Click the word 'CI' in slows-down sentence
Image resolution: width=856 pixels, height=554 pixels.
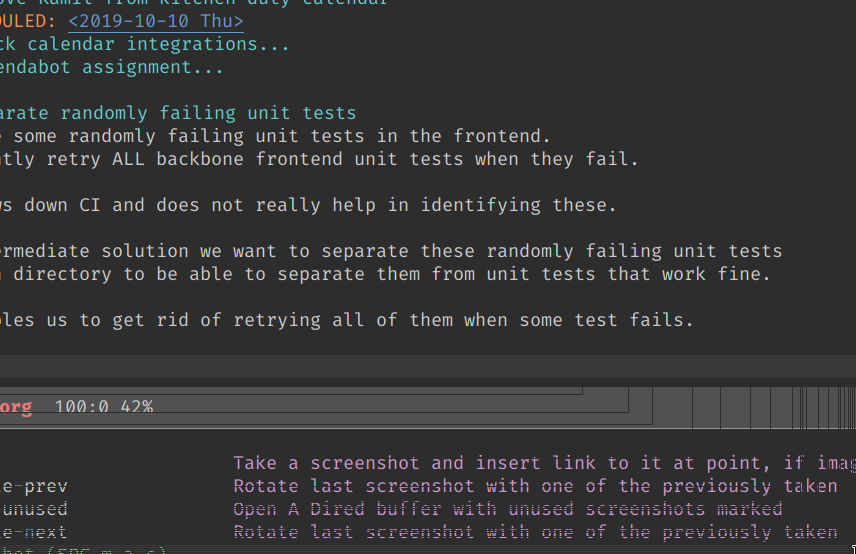point(89,205)
